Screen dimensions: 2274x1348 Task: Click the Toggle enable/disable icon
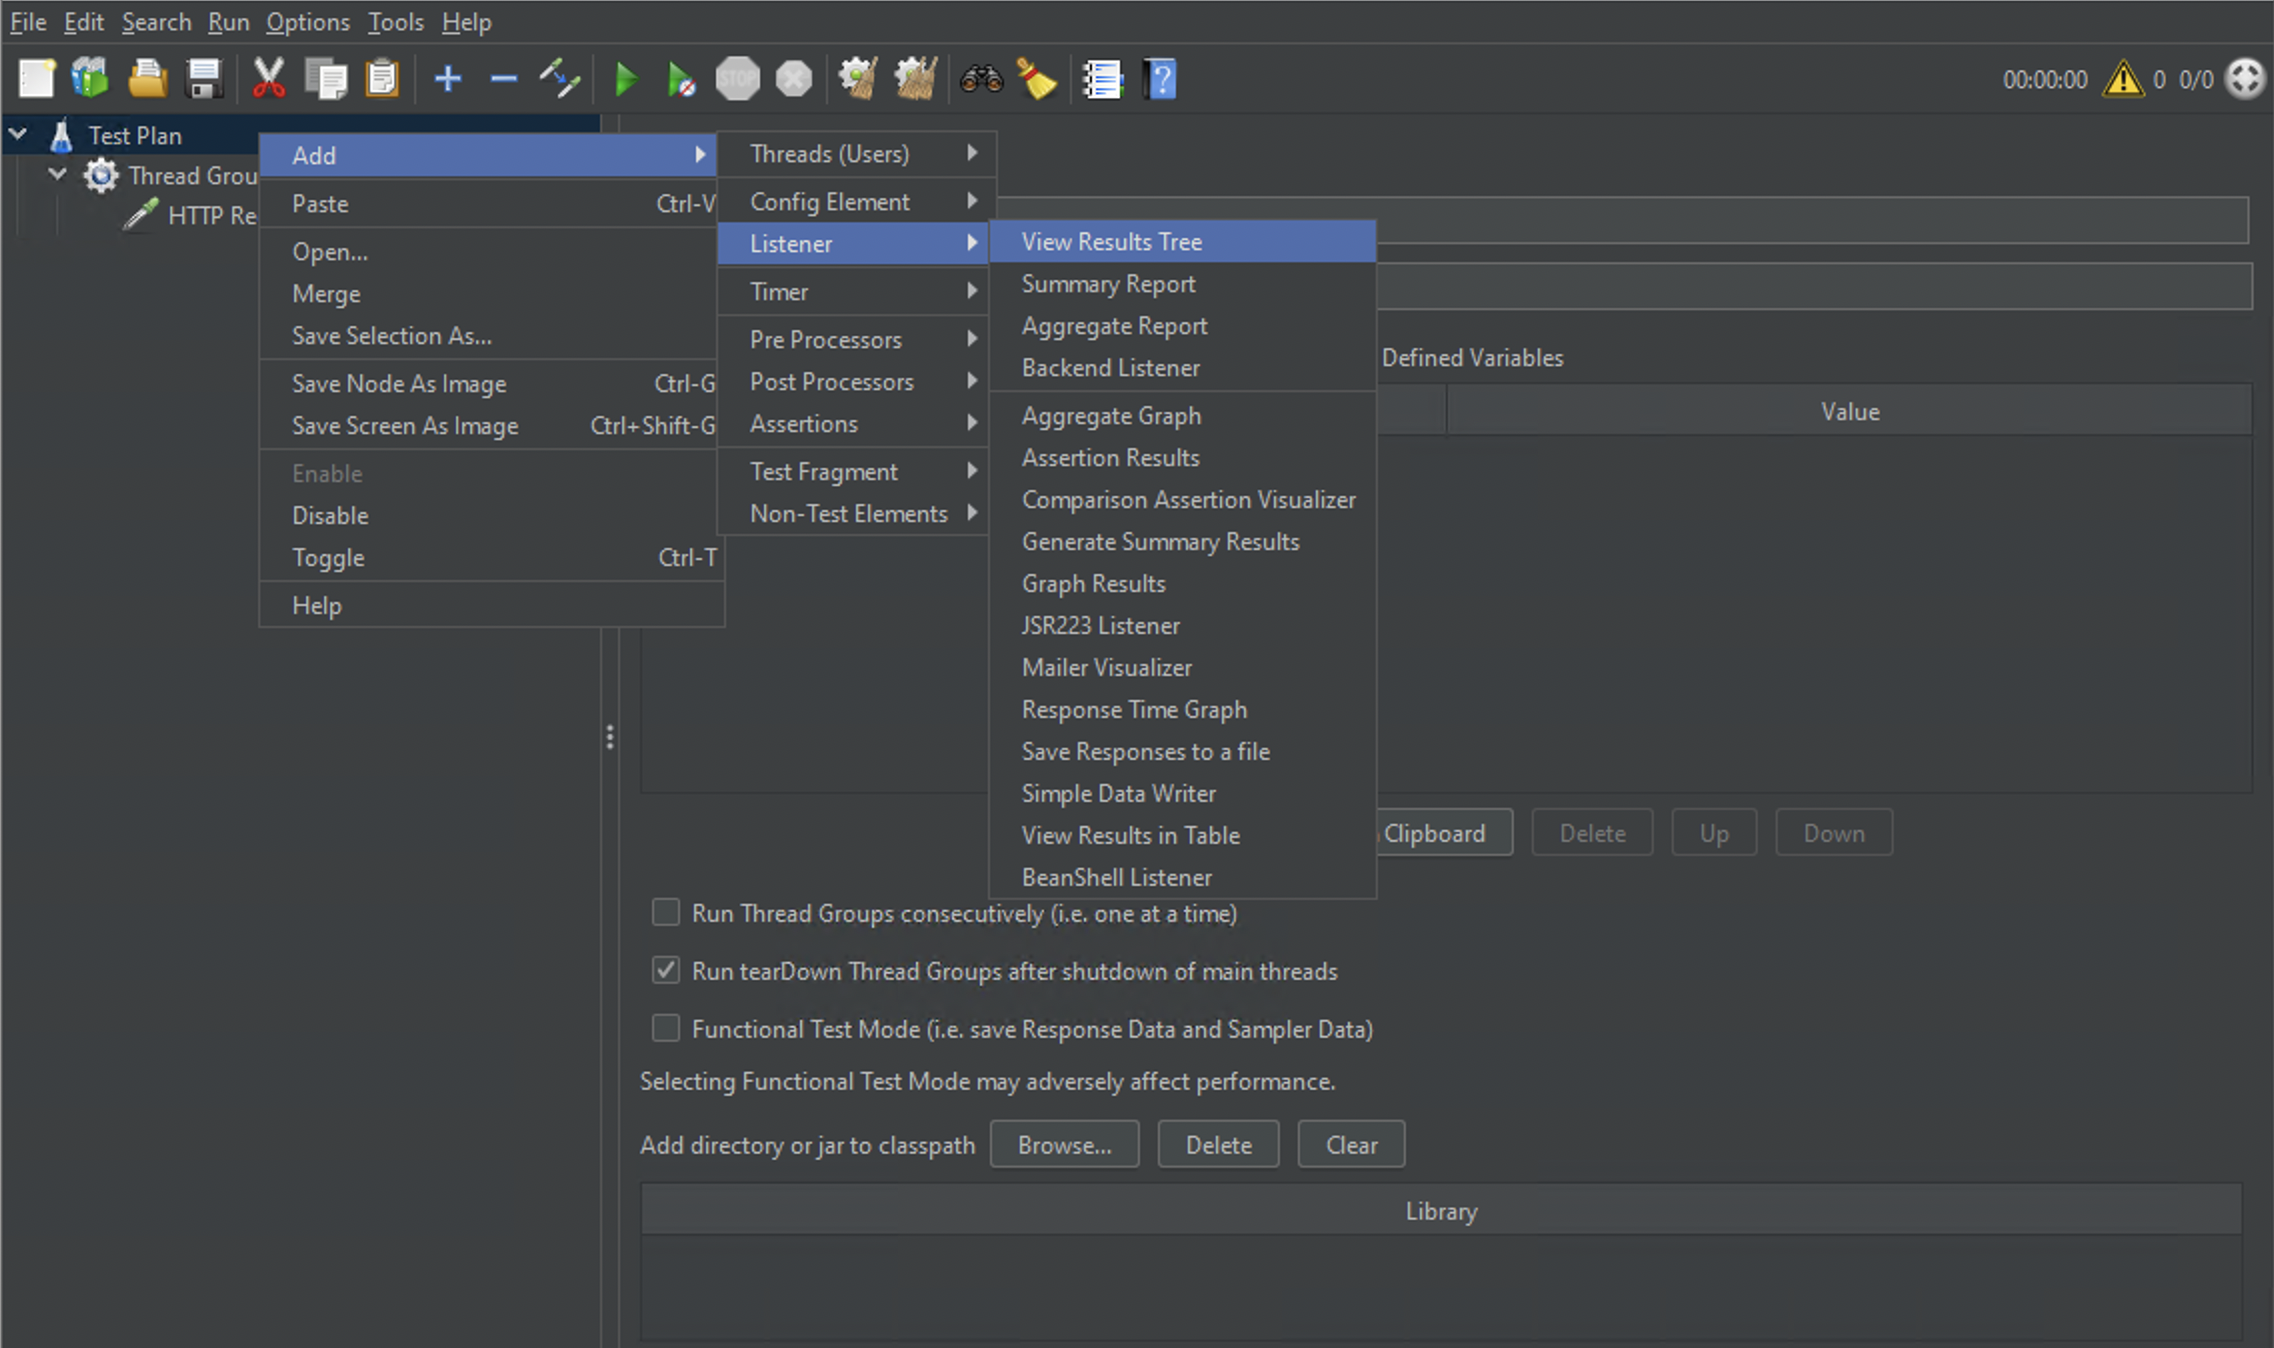click(560, 79)
